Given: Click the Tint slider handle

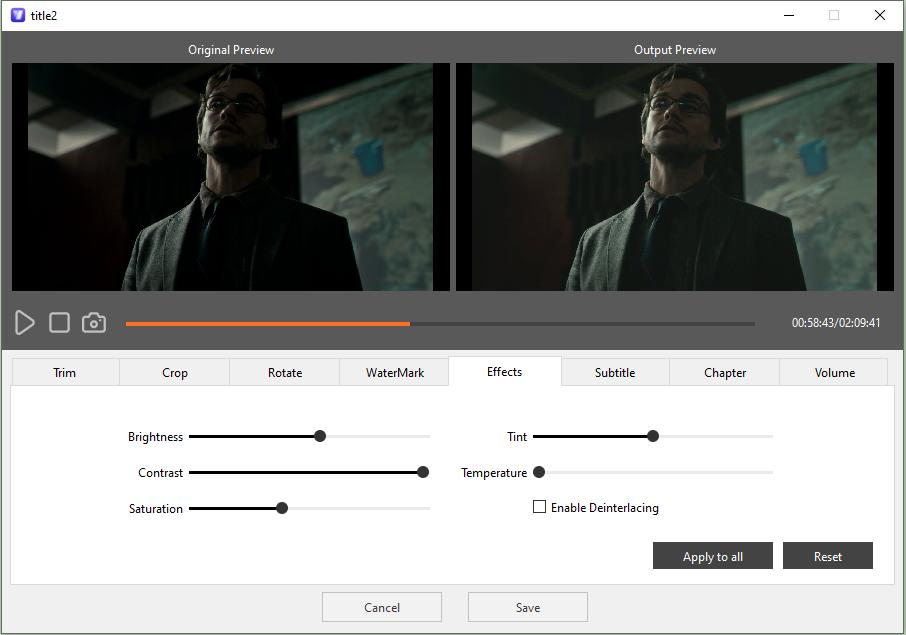Looking at the screenshot, I should click(x=653, y=436).
